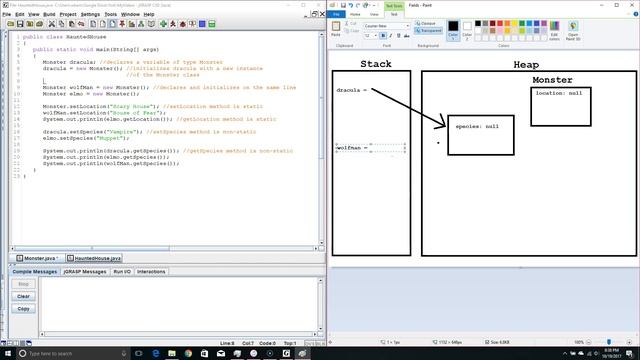Image resolution: width=640 pixels, height=360 pixels.
Task: Open the Tools menu in jGRASP
Action: point(110,14)
